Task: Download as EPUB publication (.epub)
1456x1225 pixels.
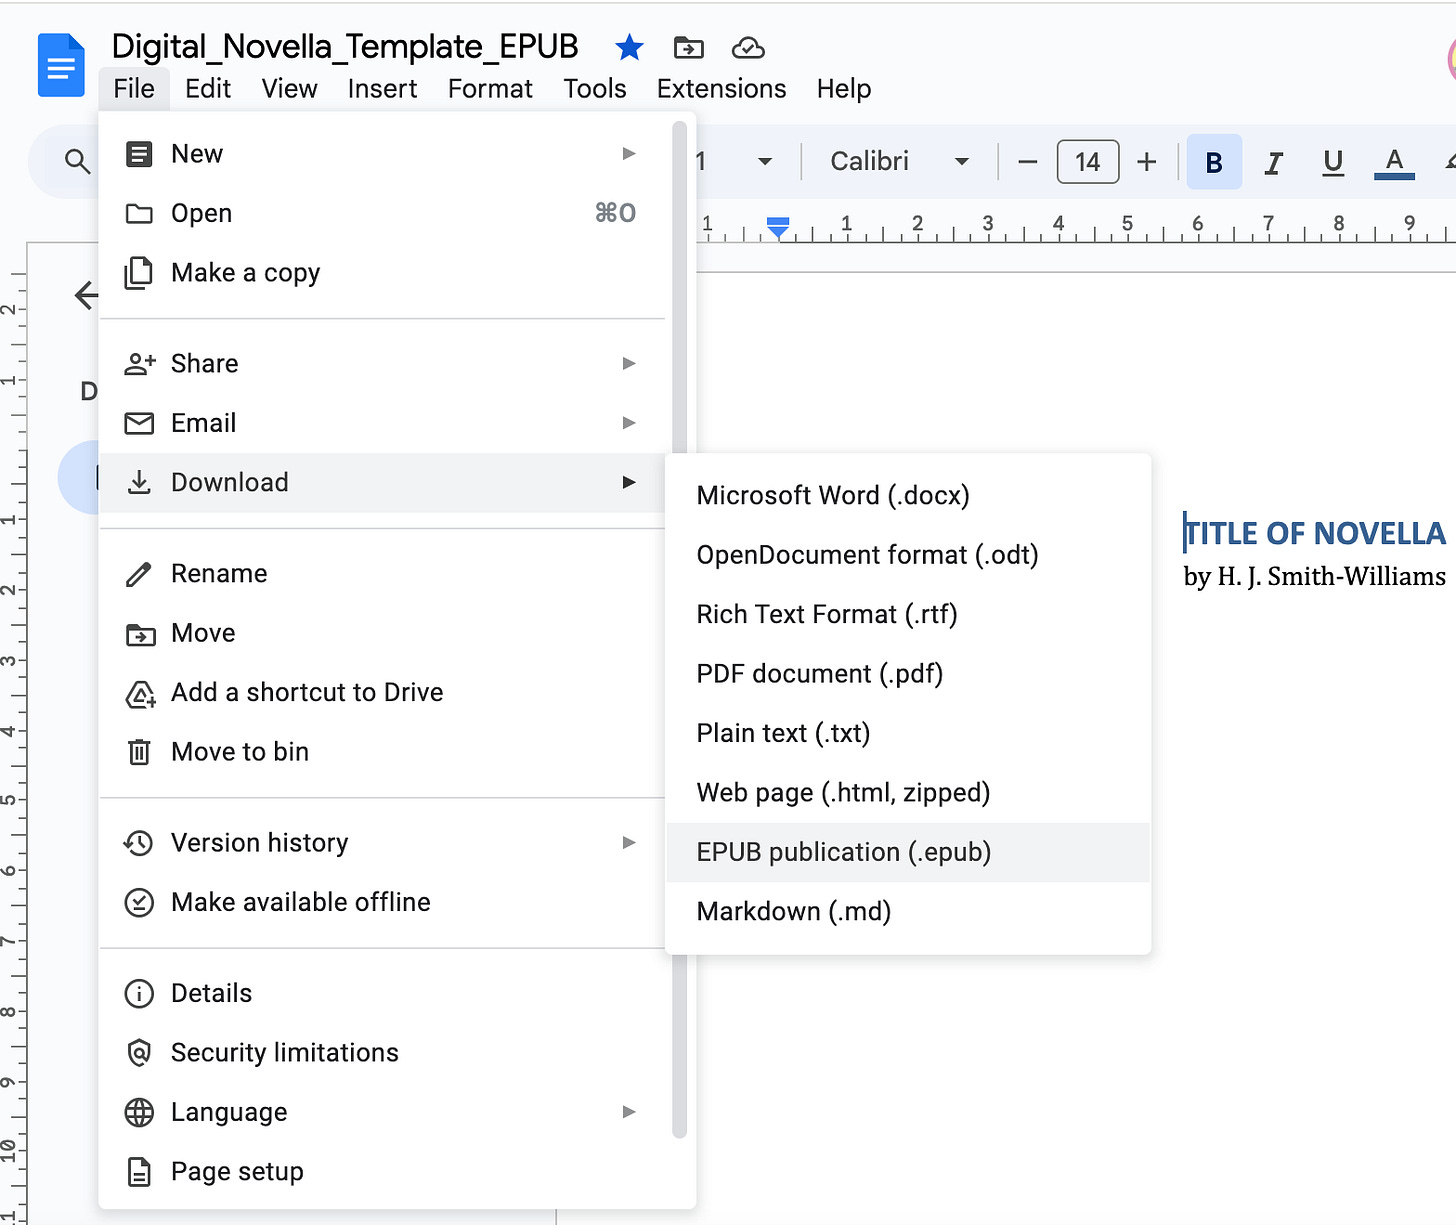Action: (x=908, y=852)
